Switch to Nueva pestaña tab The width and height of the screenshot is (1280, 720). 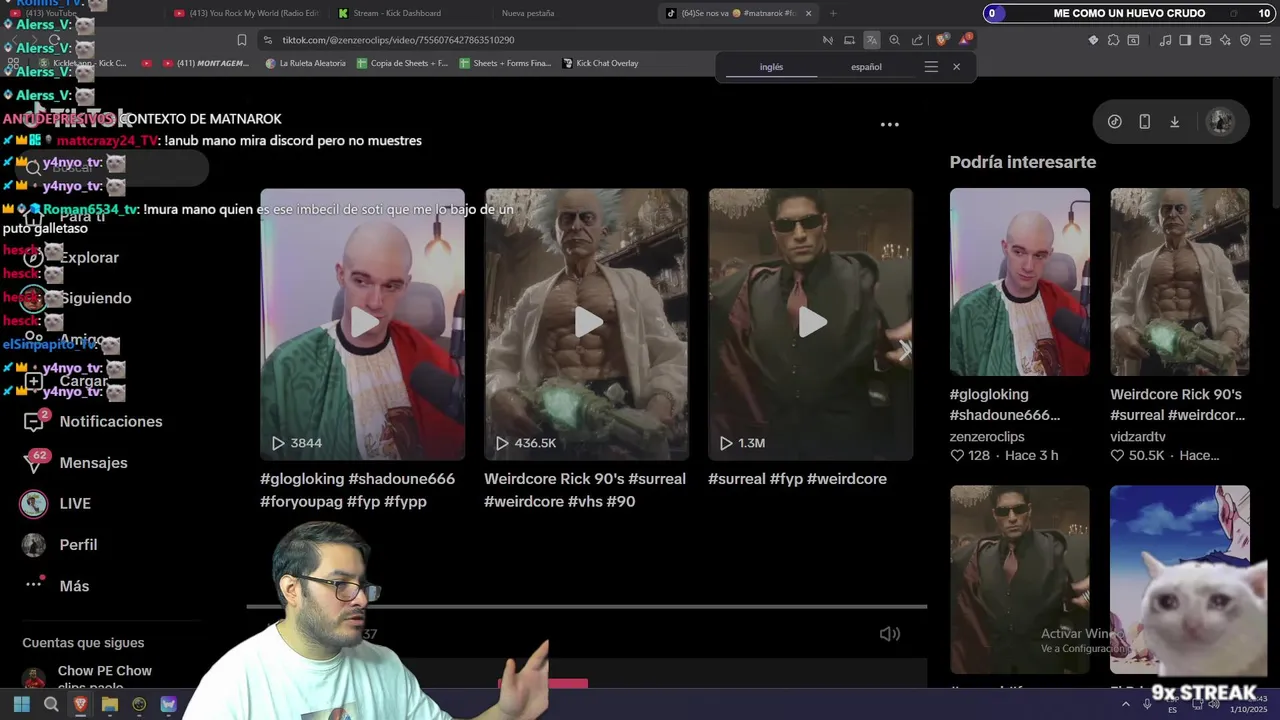click(528, 13)
